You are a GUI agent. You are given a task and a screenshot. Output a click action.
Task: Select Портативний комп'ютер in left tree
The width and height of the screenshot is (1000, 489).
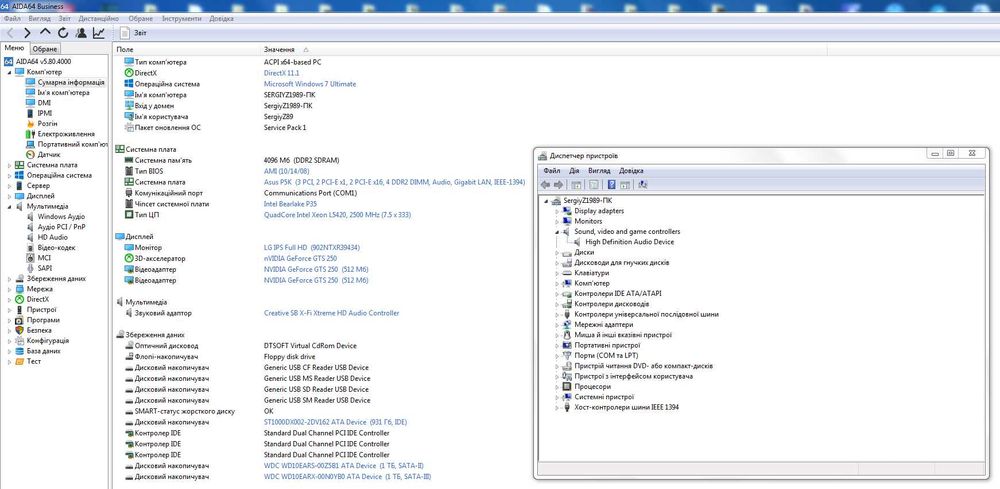click(72, 144)
